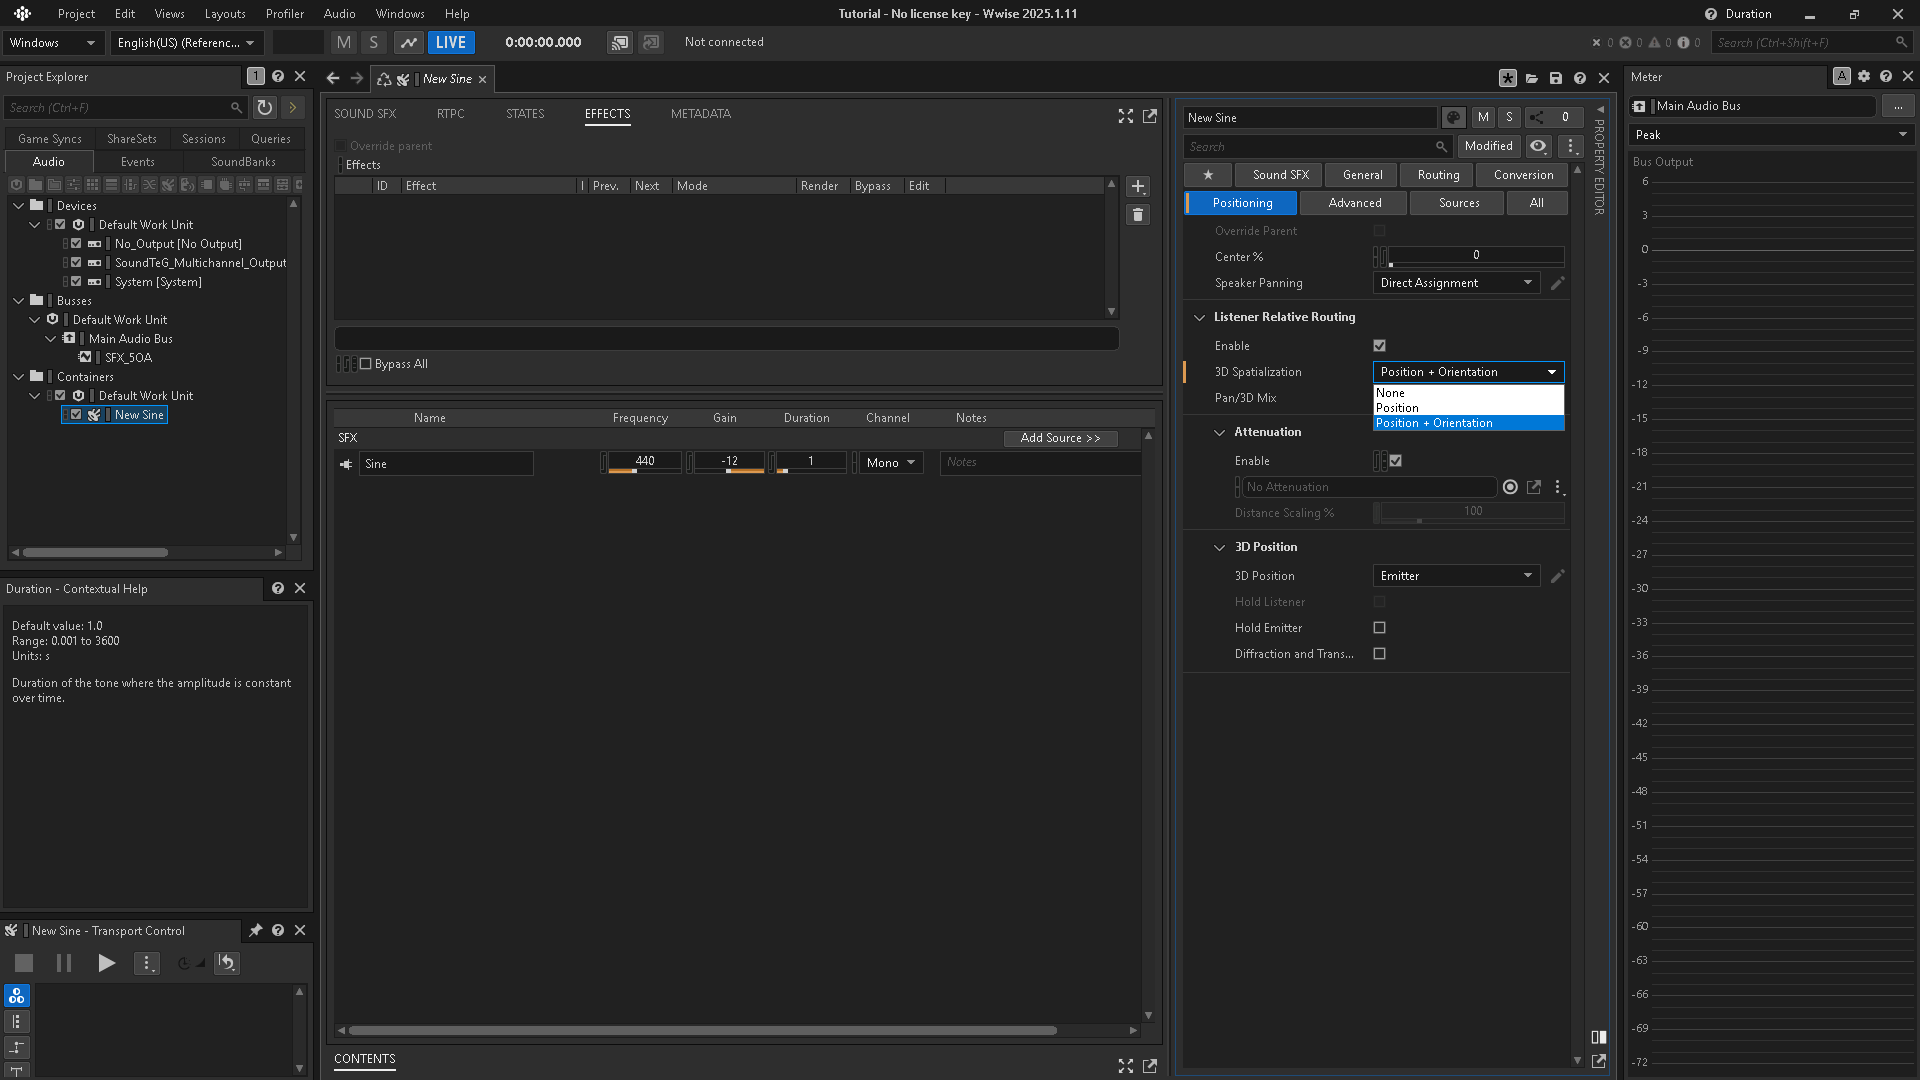This screenshot has height=1080, width=1920.
Task: Navigate back with the left arrow
Action: point(333,78)
